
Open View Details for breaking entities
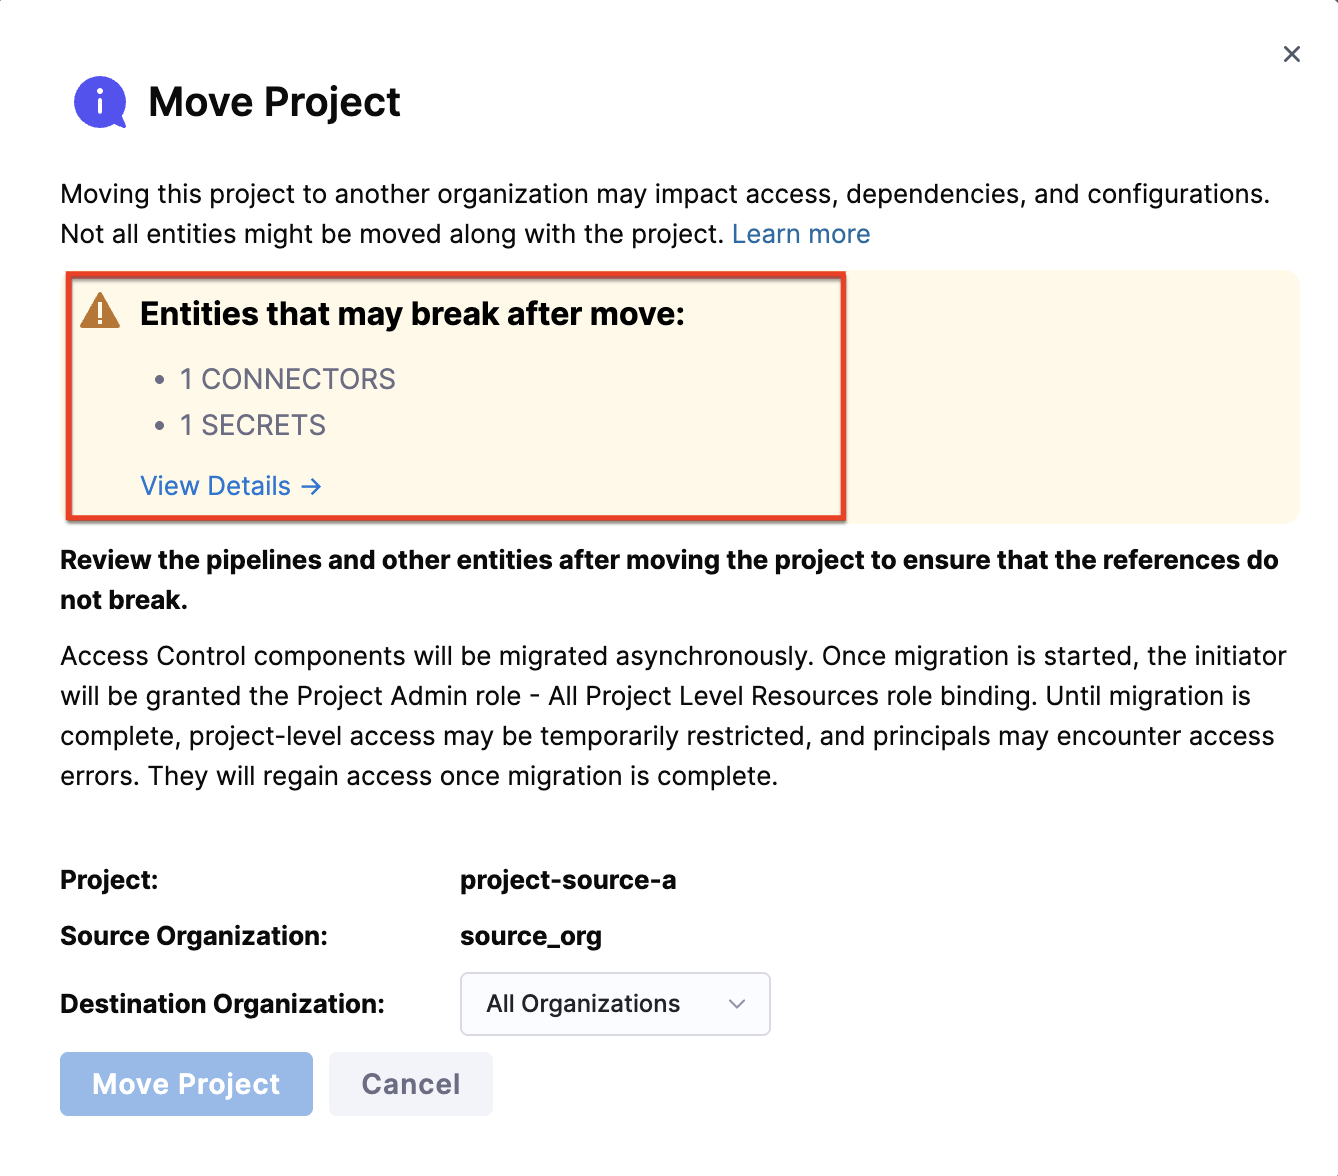(x=216, y=486)
